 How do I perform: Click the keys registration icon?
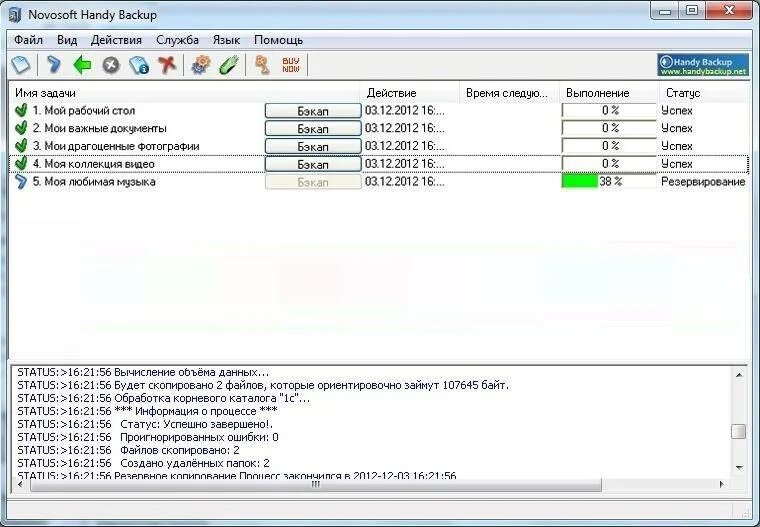click(x=262, y=65)
